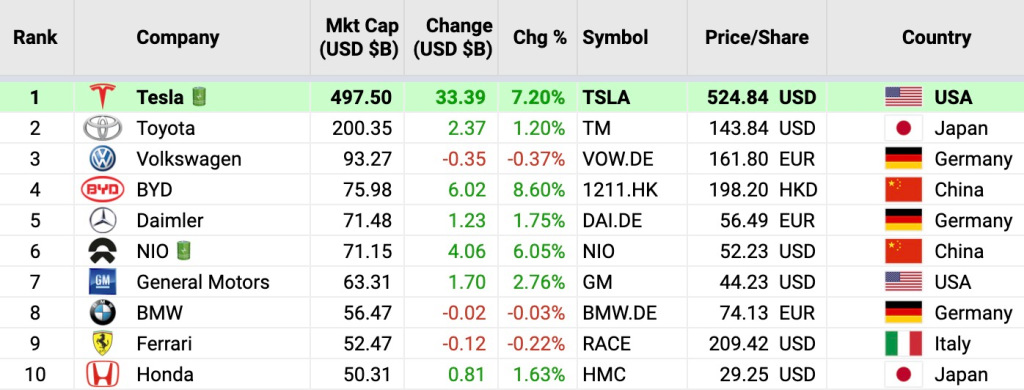Select the Volkswagen logo
This screenshot has height=390, width=1024.
coord(103,159)
